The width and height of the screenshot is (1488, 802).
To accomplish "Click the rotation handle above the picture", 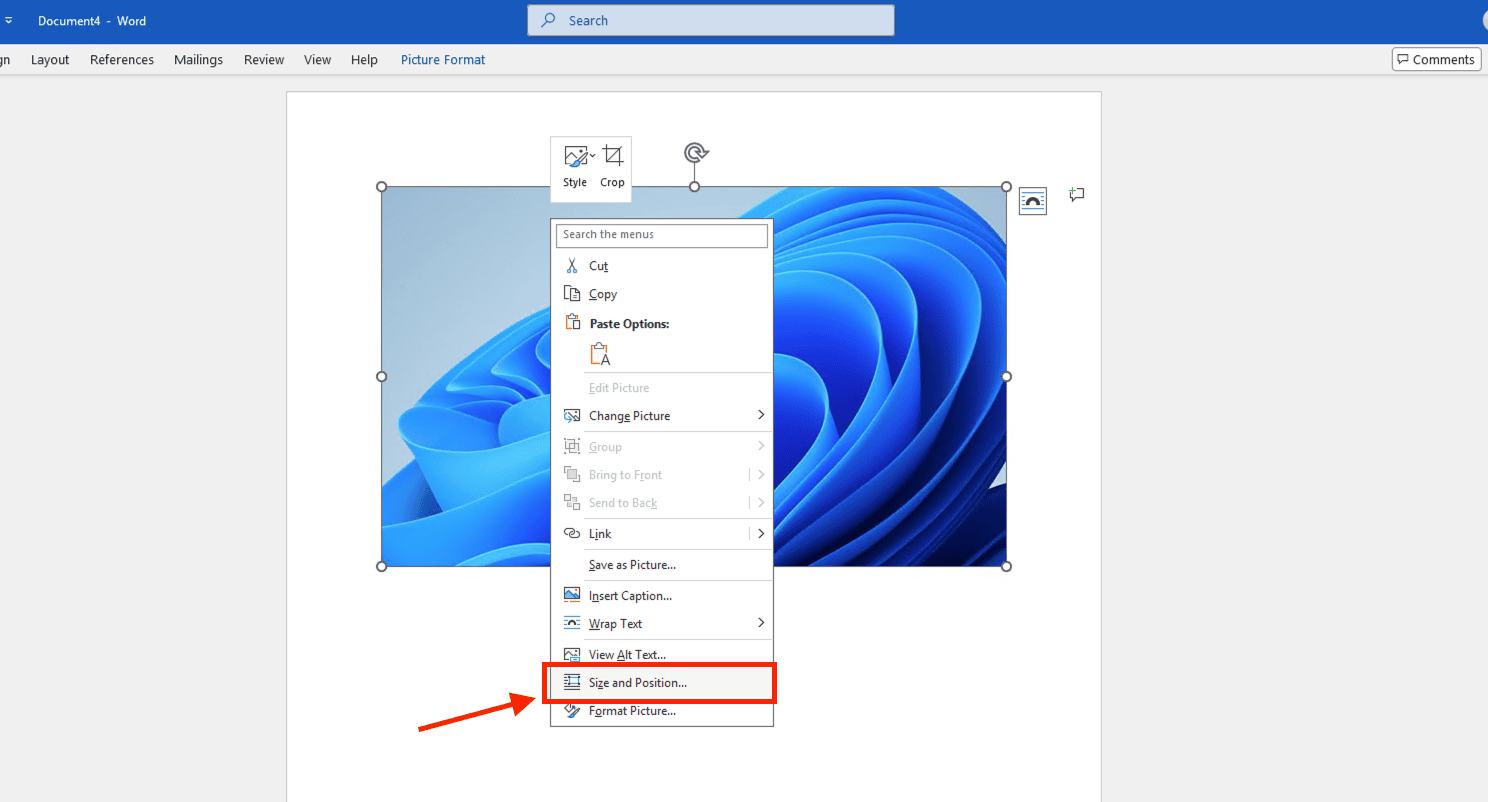I will point(695,152).
